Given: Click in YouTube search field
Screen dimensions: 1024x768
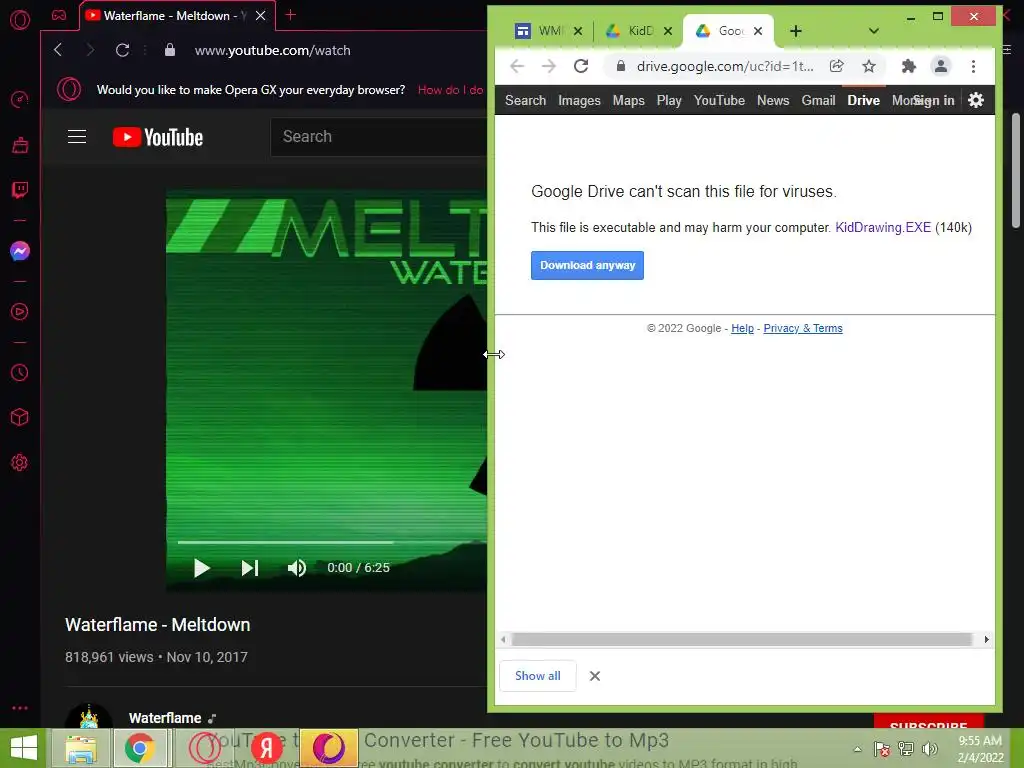Looking at the screenshot, I should [379, 136].
